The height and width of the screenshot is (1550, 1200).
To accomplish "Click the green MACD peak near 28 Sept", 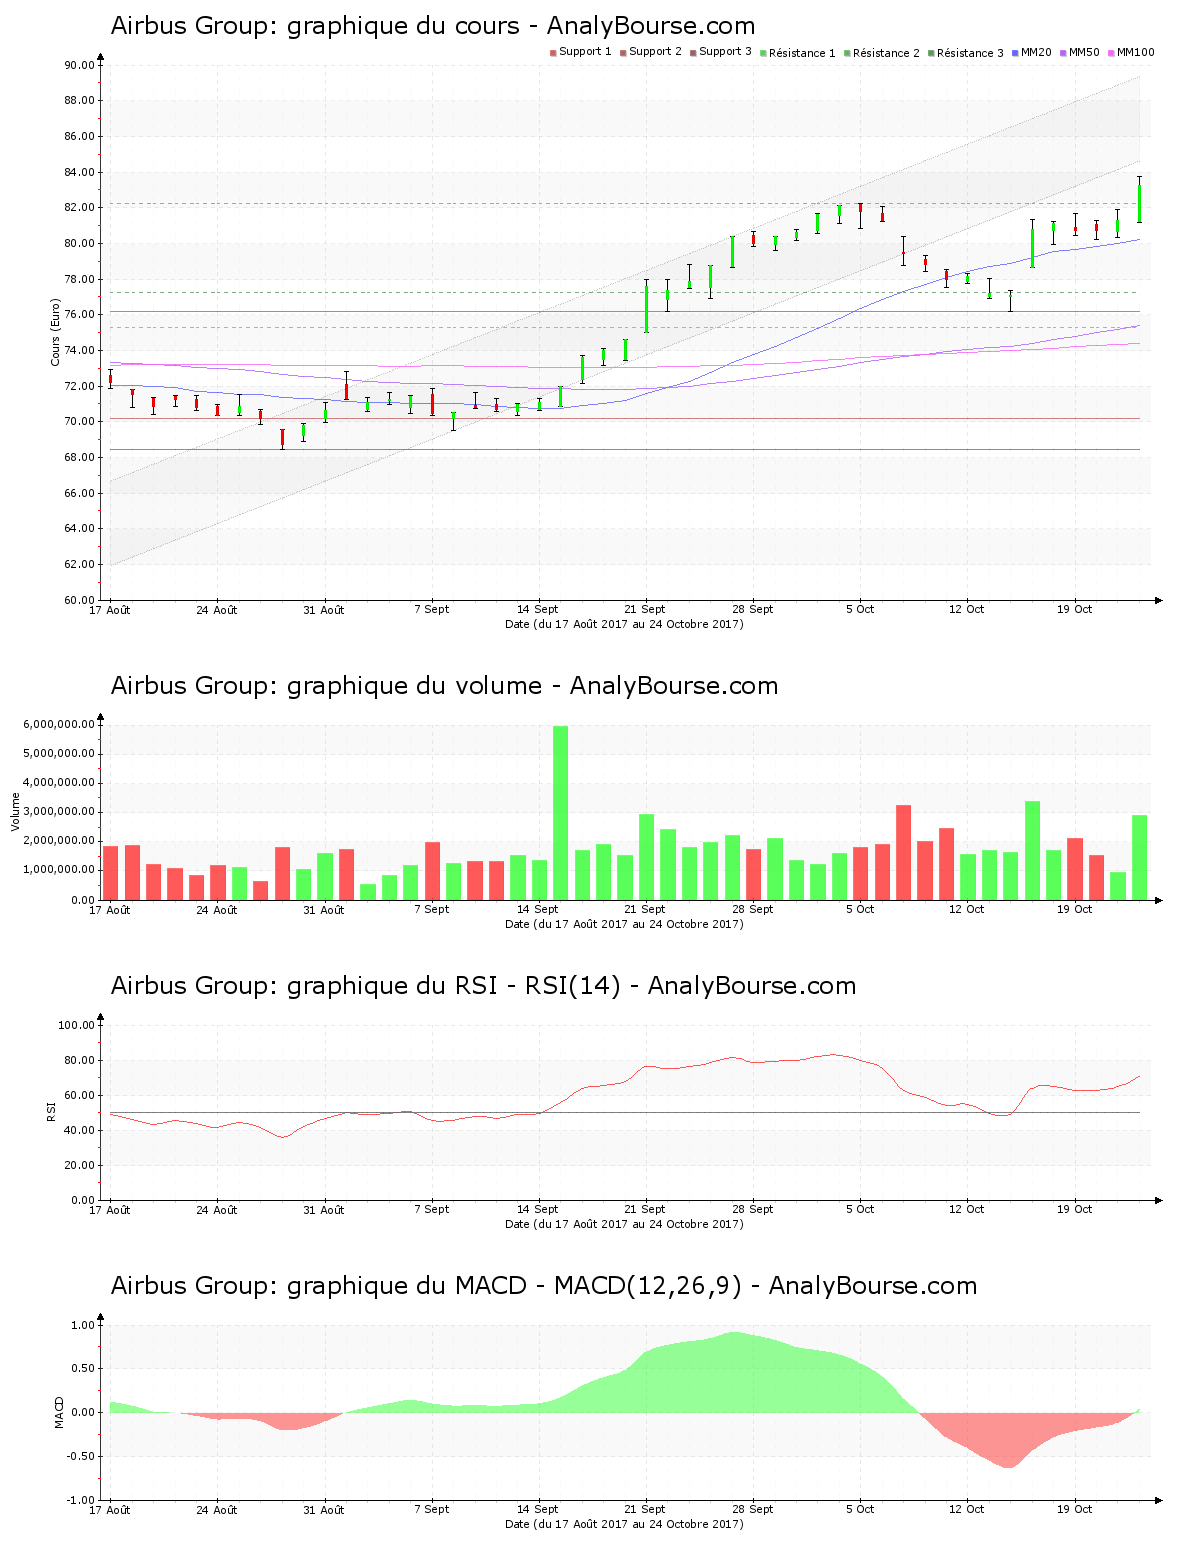I will 735,1372.
